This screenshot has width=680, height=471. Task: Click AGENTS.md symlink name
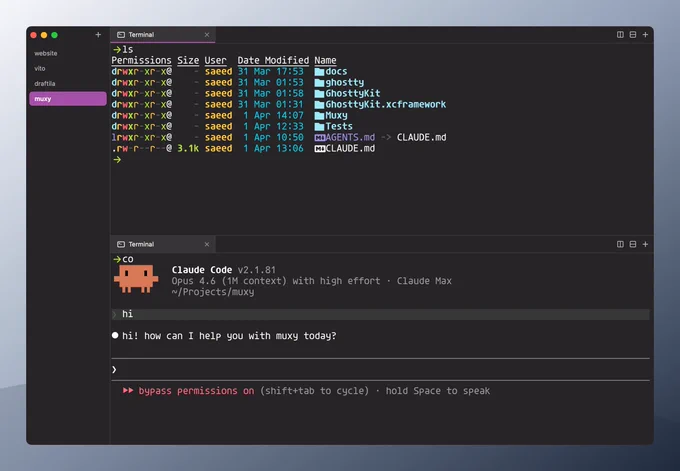350,137
